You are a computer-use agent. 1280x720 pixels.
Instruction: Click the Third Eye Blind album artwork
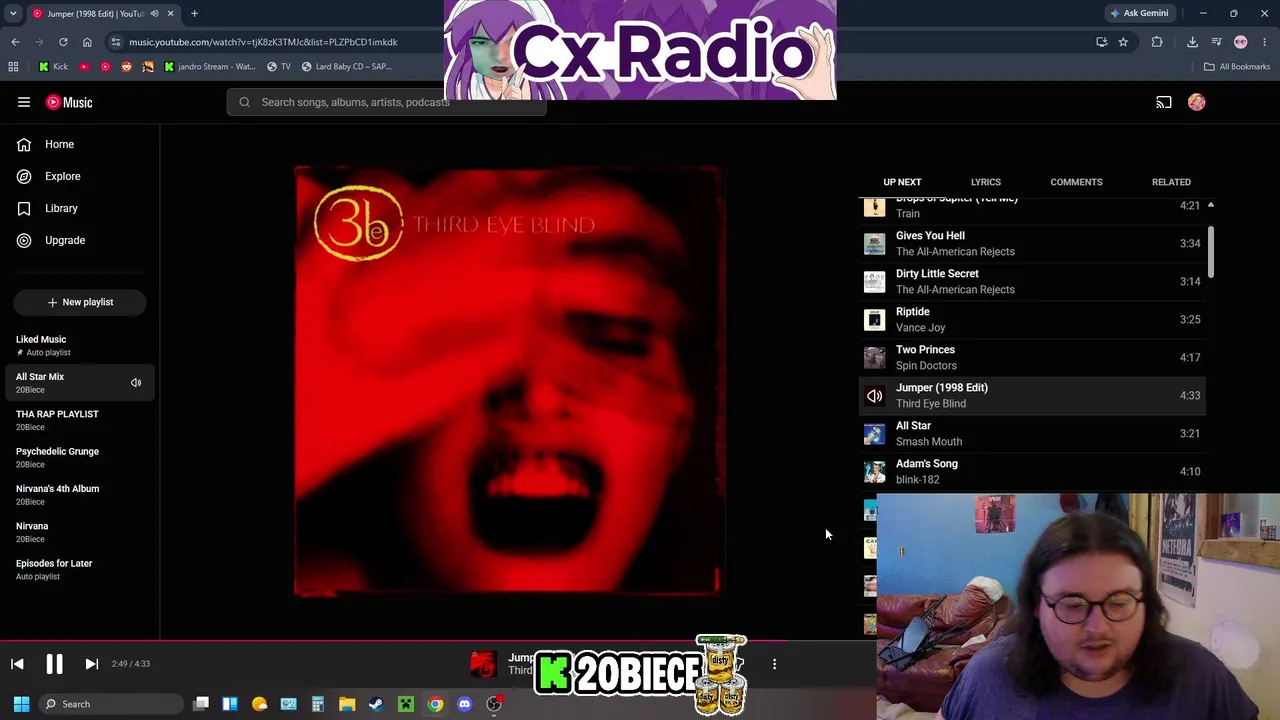509,381
